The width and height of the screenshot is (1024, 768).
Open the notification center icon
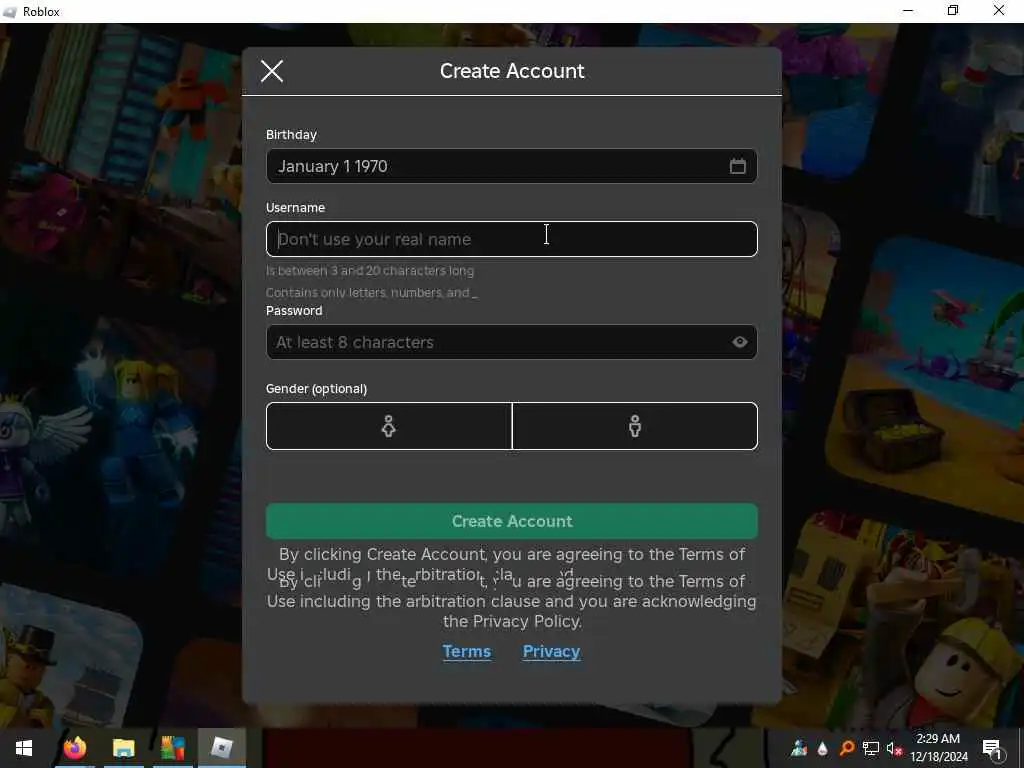point(993,748)
